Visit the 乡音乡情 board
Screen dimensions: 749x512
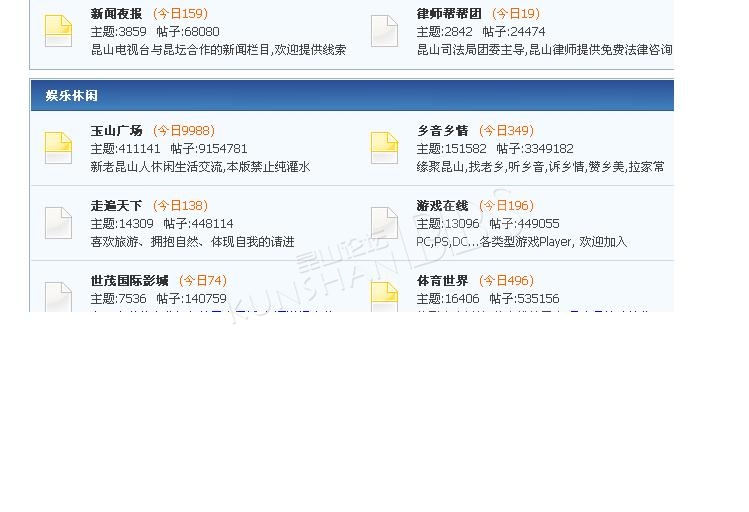point(442,131)
